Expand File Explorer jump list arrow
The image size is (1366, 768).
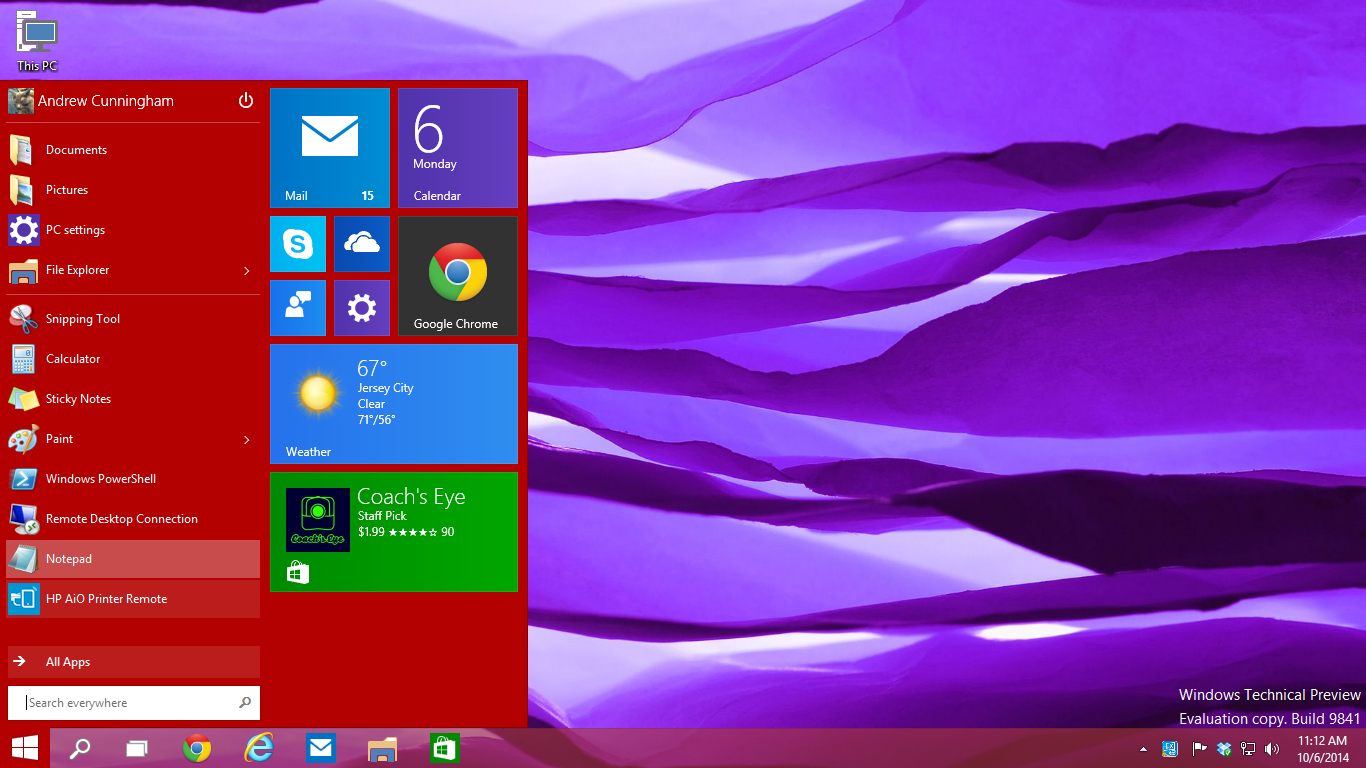click(246, 270)
